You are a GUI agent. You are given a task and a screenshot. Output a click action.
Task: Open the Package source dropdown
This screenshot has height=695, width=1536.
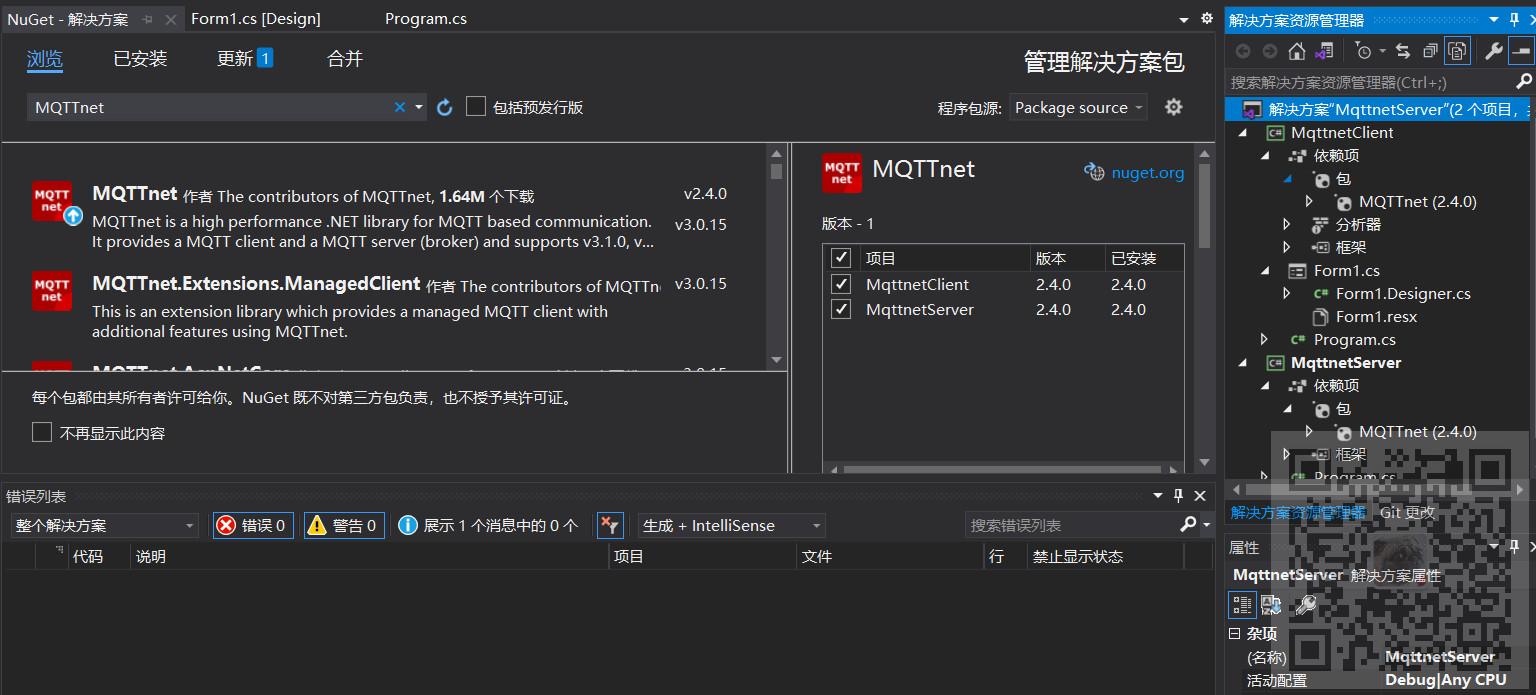coord(1079,107)
